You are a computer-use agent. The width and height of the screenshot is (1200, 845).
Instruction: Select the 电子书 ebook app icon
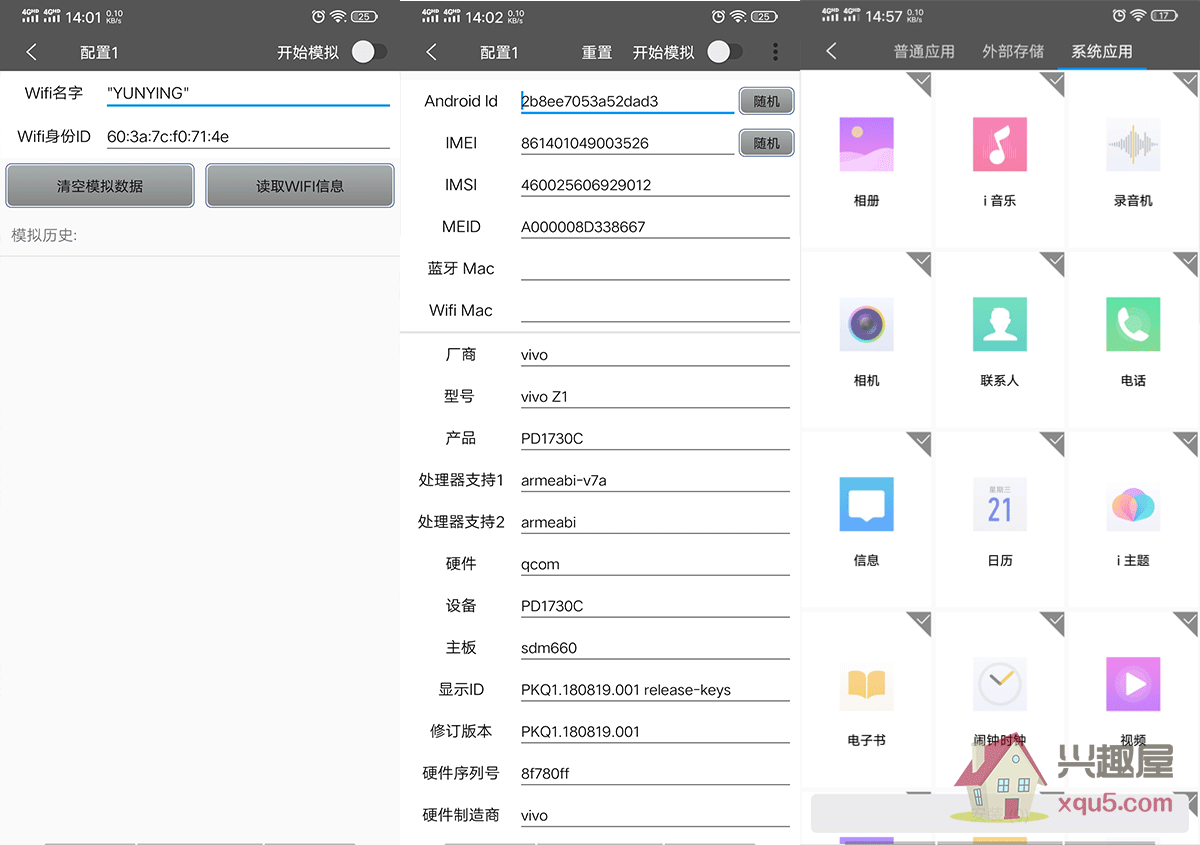coord(866,684)
